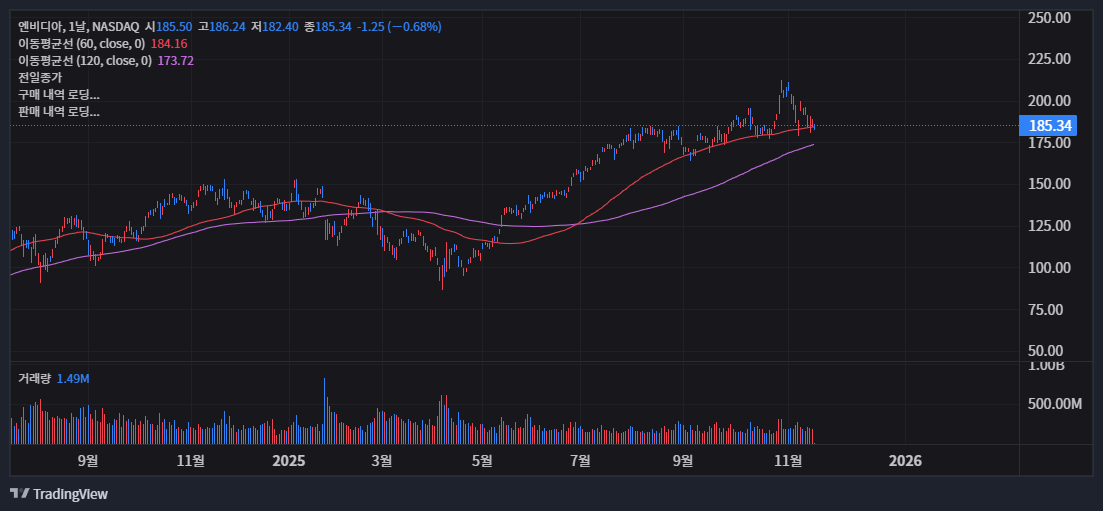1103x511 pixels.
Task: Click the 100.00 price scale label
Action: (1050, 268)
